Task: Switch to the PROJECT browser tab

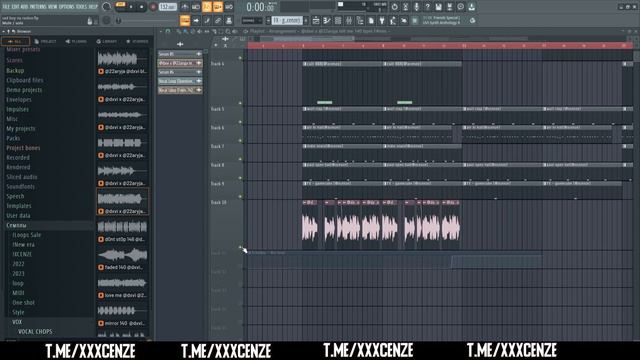Action: coord(45,41)
